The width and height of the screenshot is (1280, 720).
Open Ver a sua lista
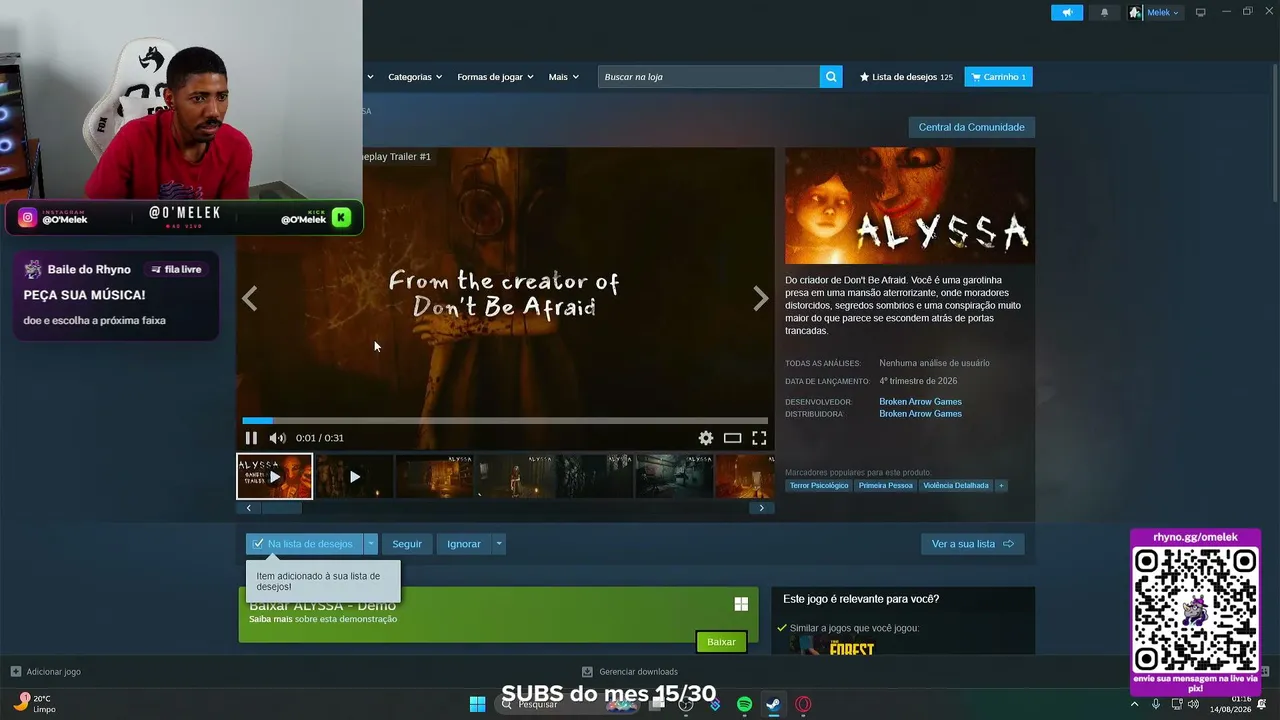[972, 544]
